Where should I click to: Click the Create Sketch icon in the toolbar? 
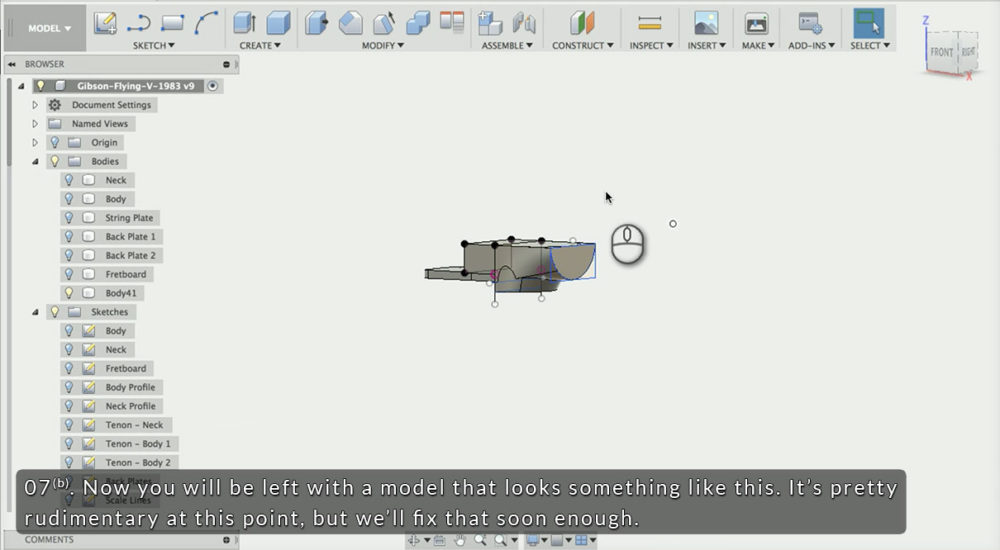(106, 22)
